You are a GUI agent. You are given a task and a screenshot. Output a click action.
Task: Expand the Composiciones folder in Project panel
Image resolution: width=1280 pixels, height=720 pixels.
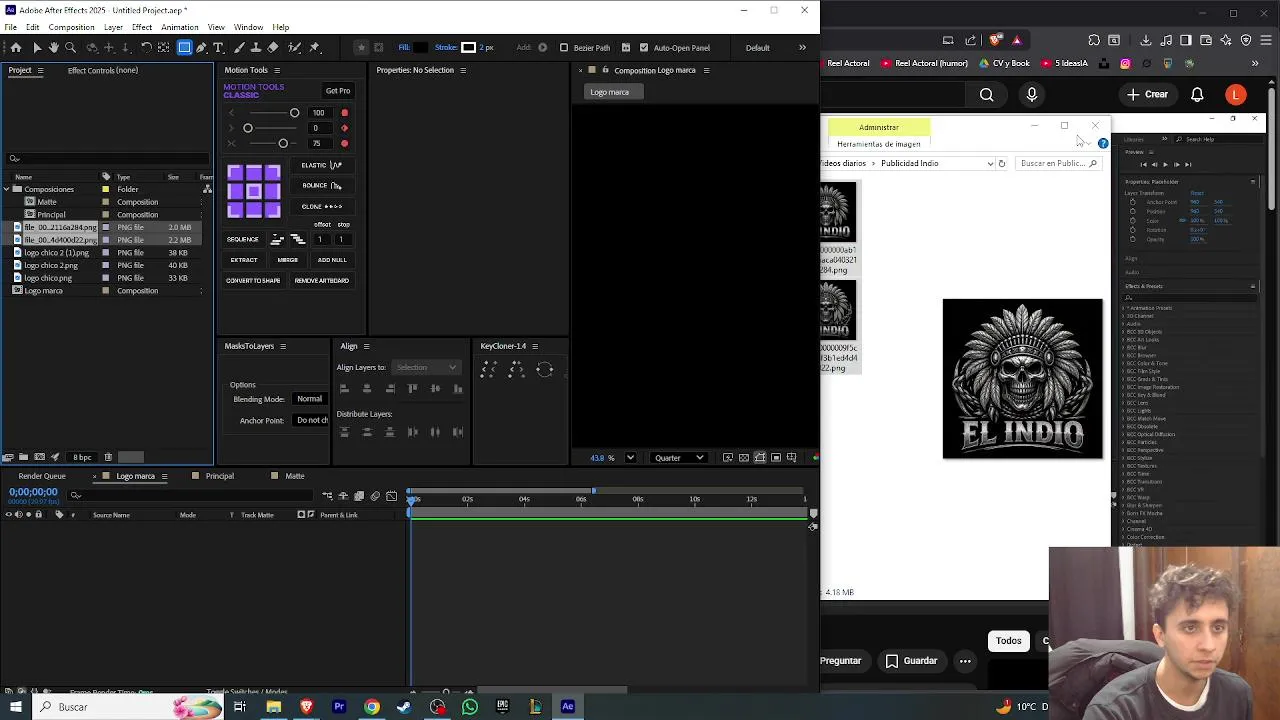(6, 189)
